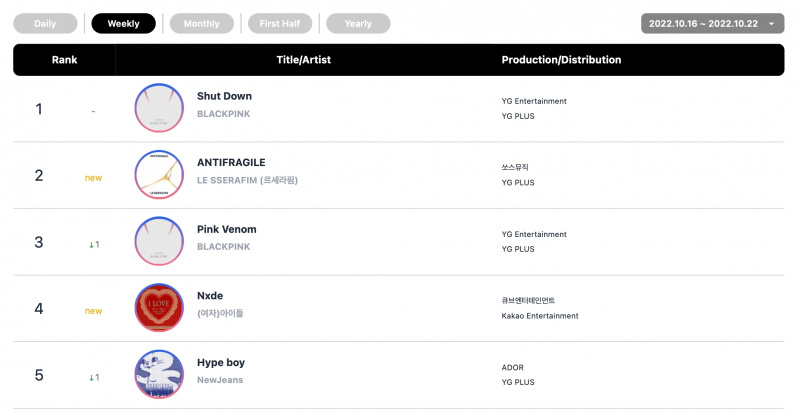
Task: Click Pink Venom album cover image
Action: tap(159, 241)
